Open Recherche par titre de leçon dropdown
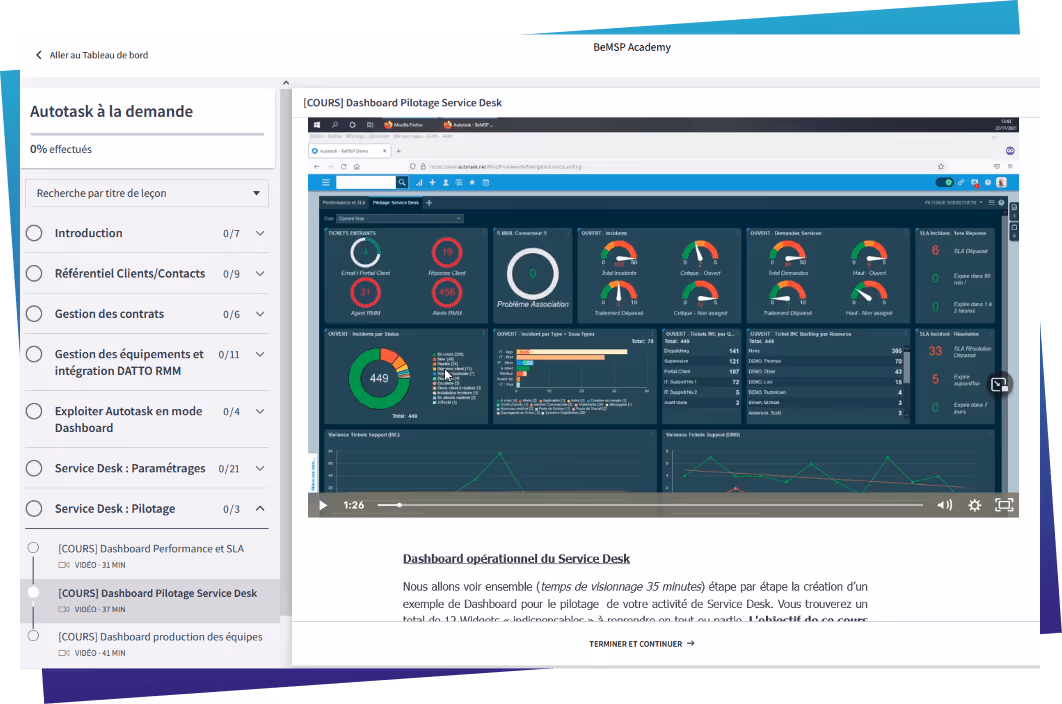Screen dimensions: 1062x704 pos(147,193)
